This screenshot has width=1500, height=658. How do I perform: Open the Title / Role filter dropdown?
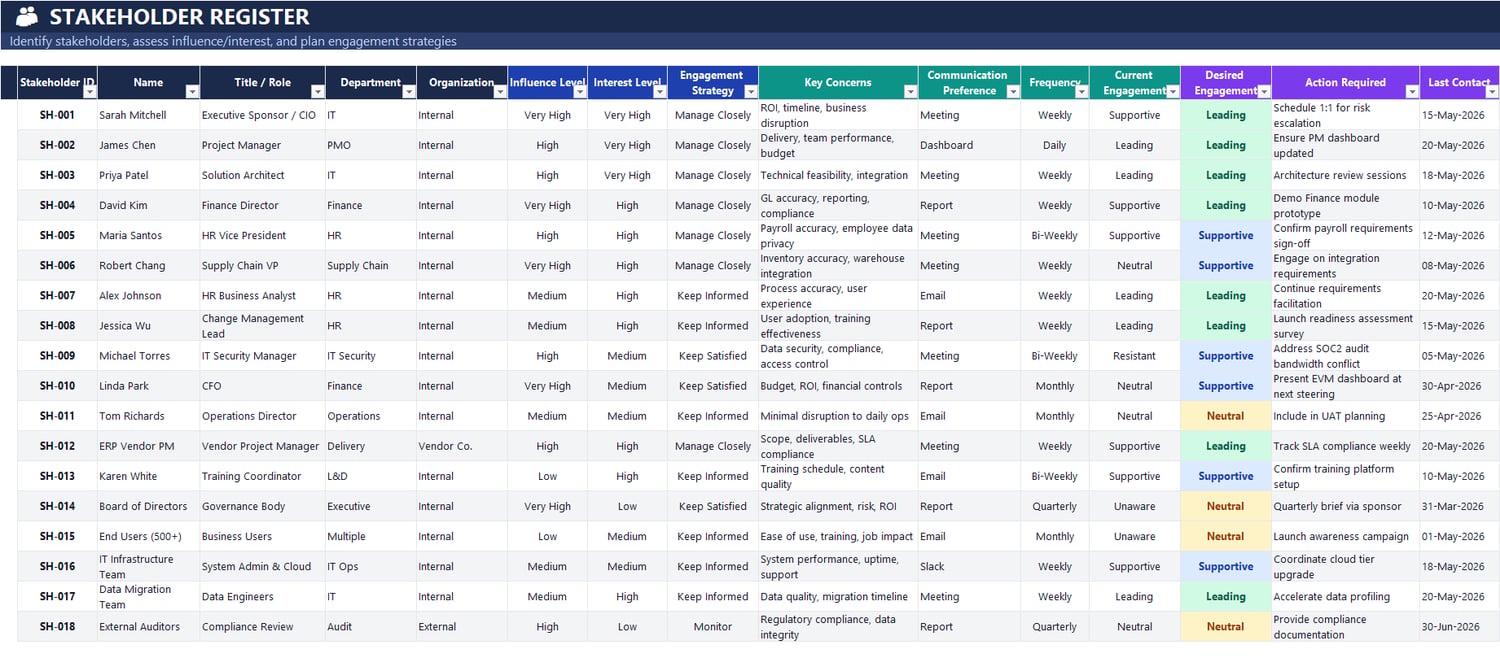pyautogui.click(x=318, y=92)
